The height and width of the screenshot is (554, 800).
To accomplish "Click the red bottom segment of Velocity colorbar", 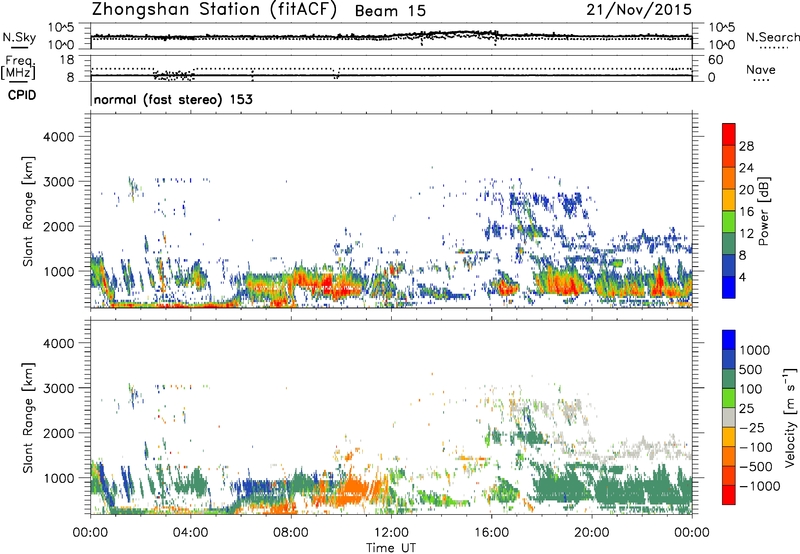I will [x=729, y=495].
